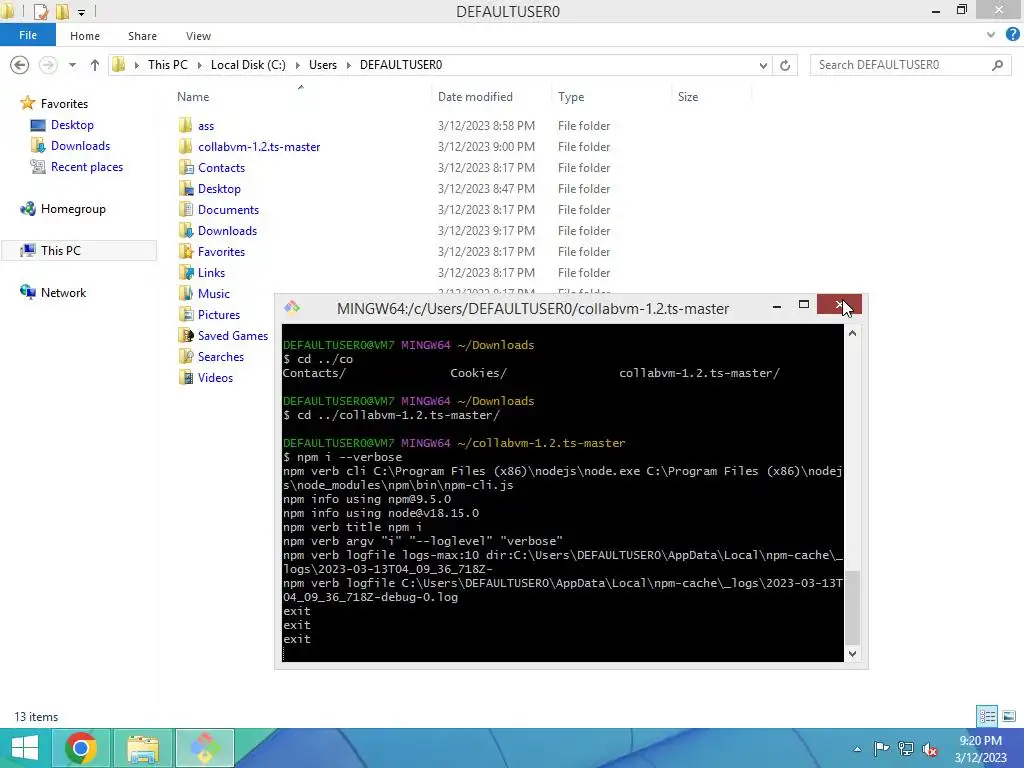Select the Contacts folder icon in file list
This screenshot has height=768, width=1024.
click(186, 167)
